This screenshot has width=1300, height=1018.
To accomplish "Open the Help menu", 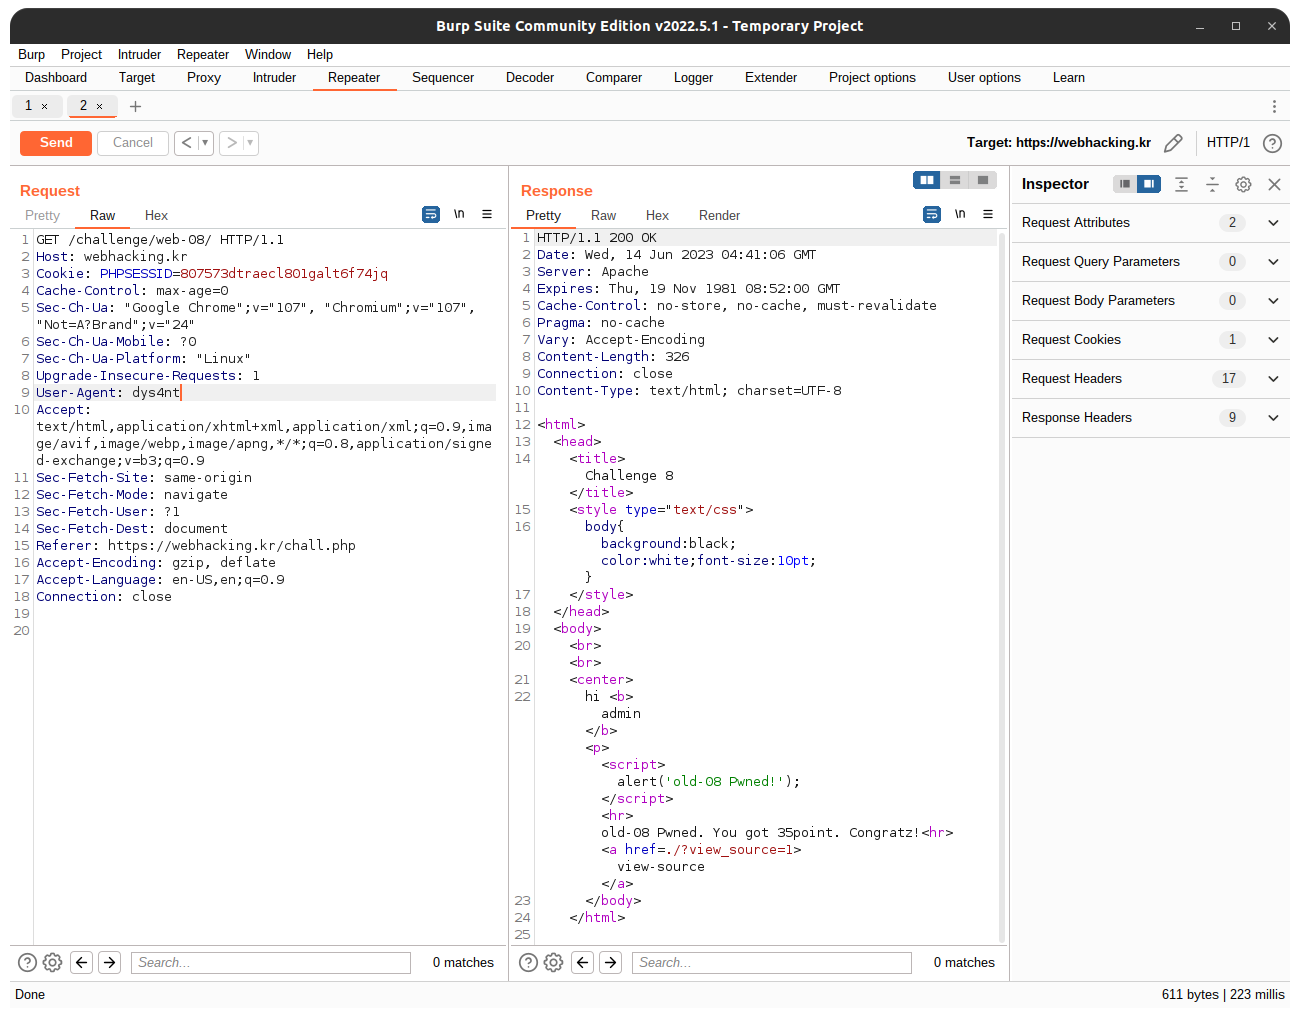I will pos(320,54).
